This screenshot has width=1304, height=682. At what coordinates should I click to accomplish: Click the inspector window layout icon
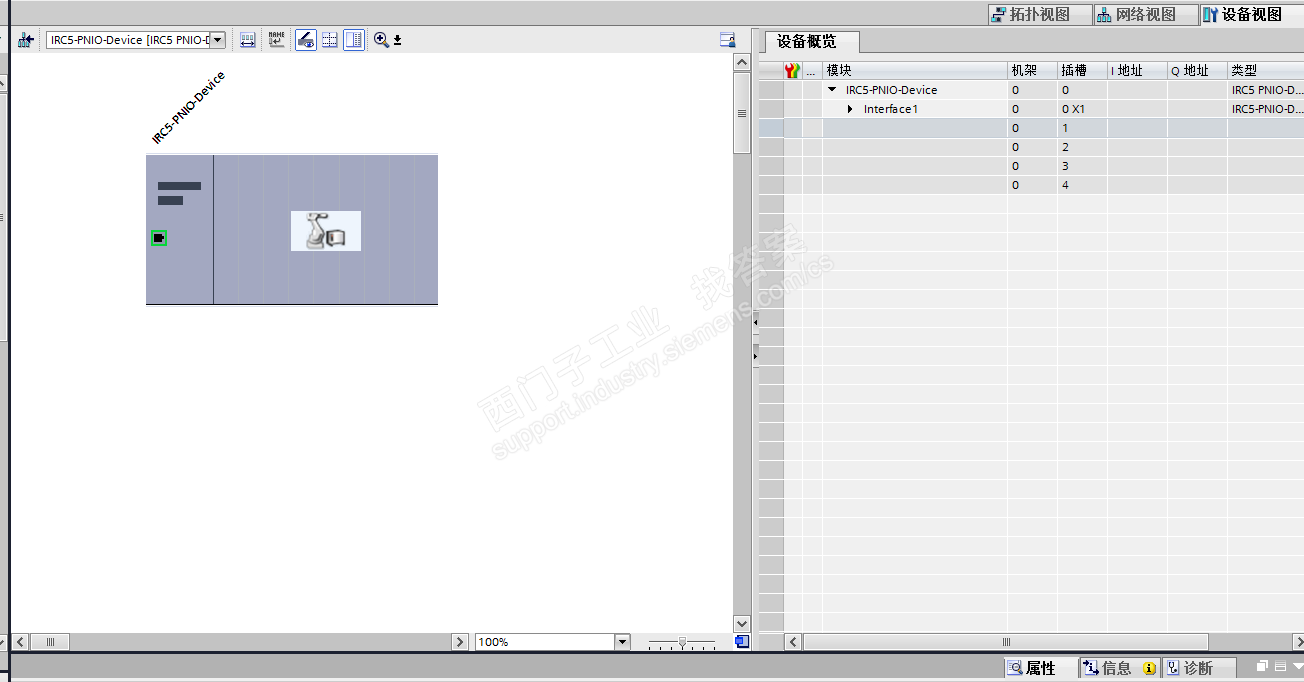tap(1280, 666)
